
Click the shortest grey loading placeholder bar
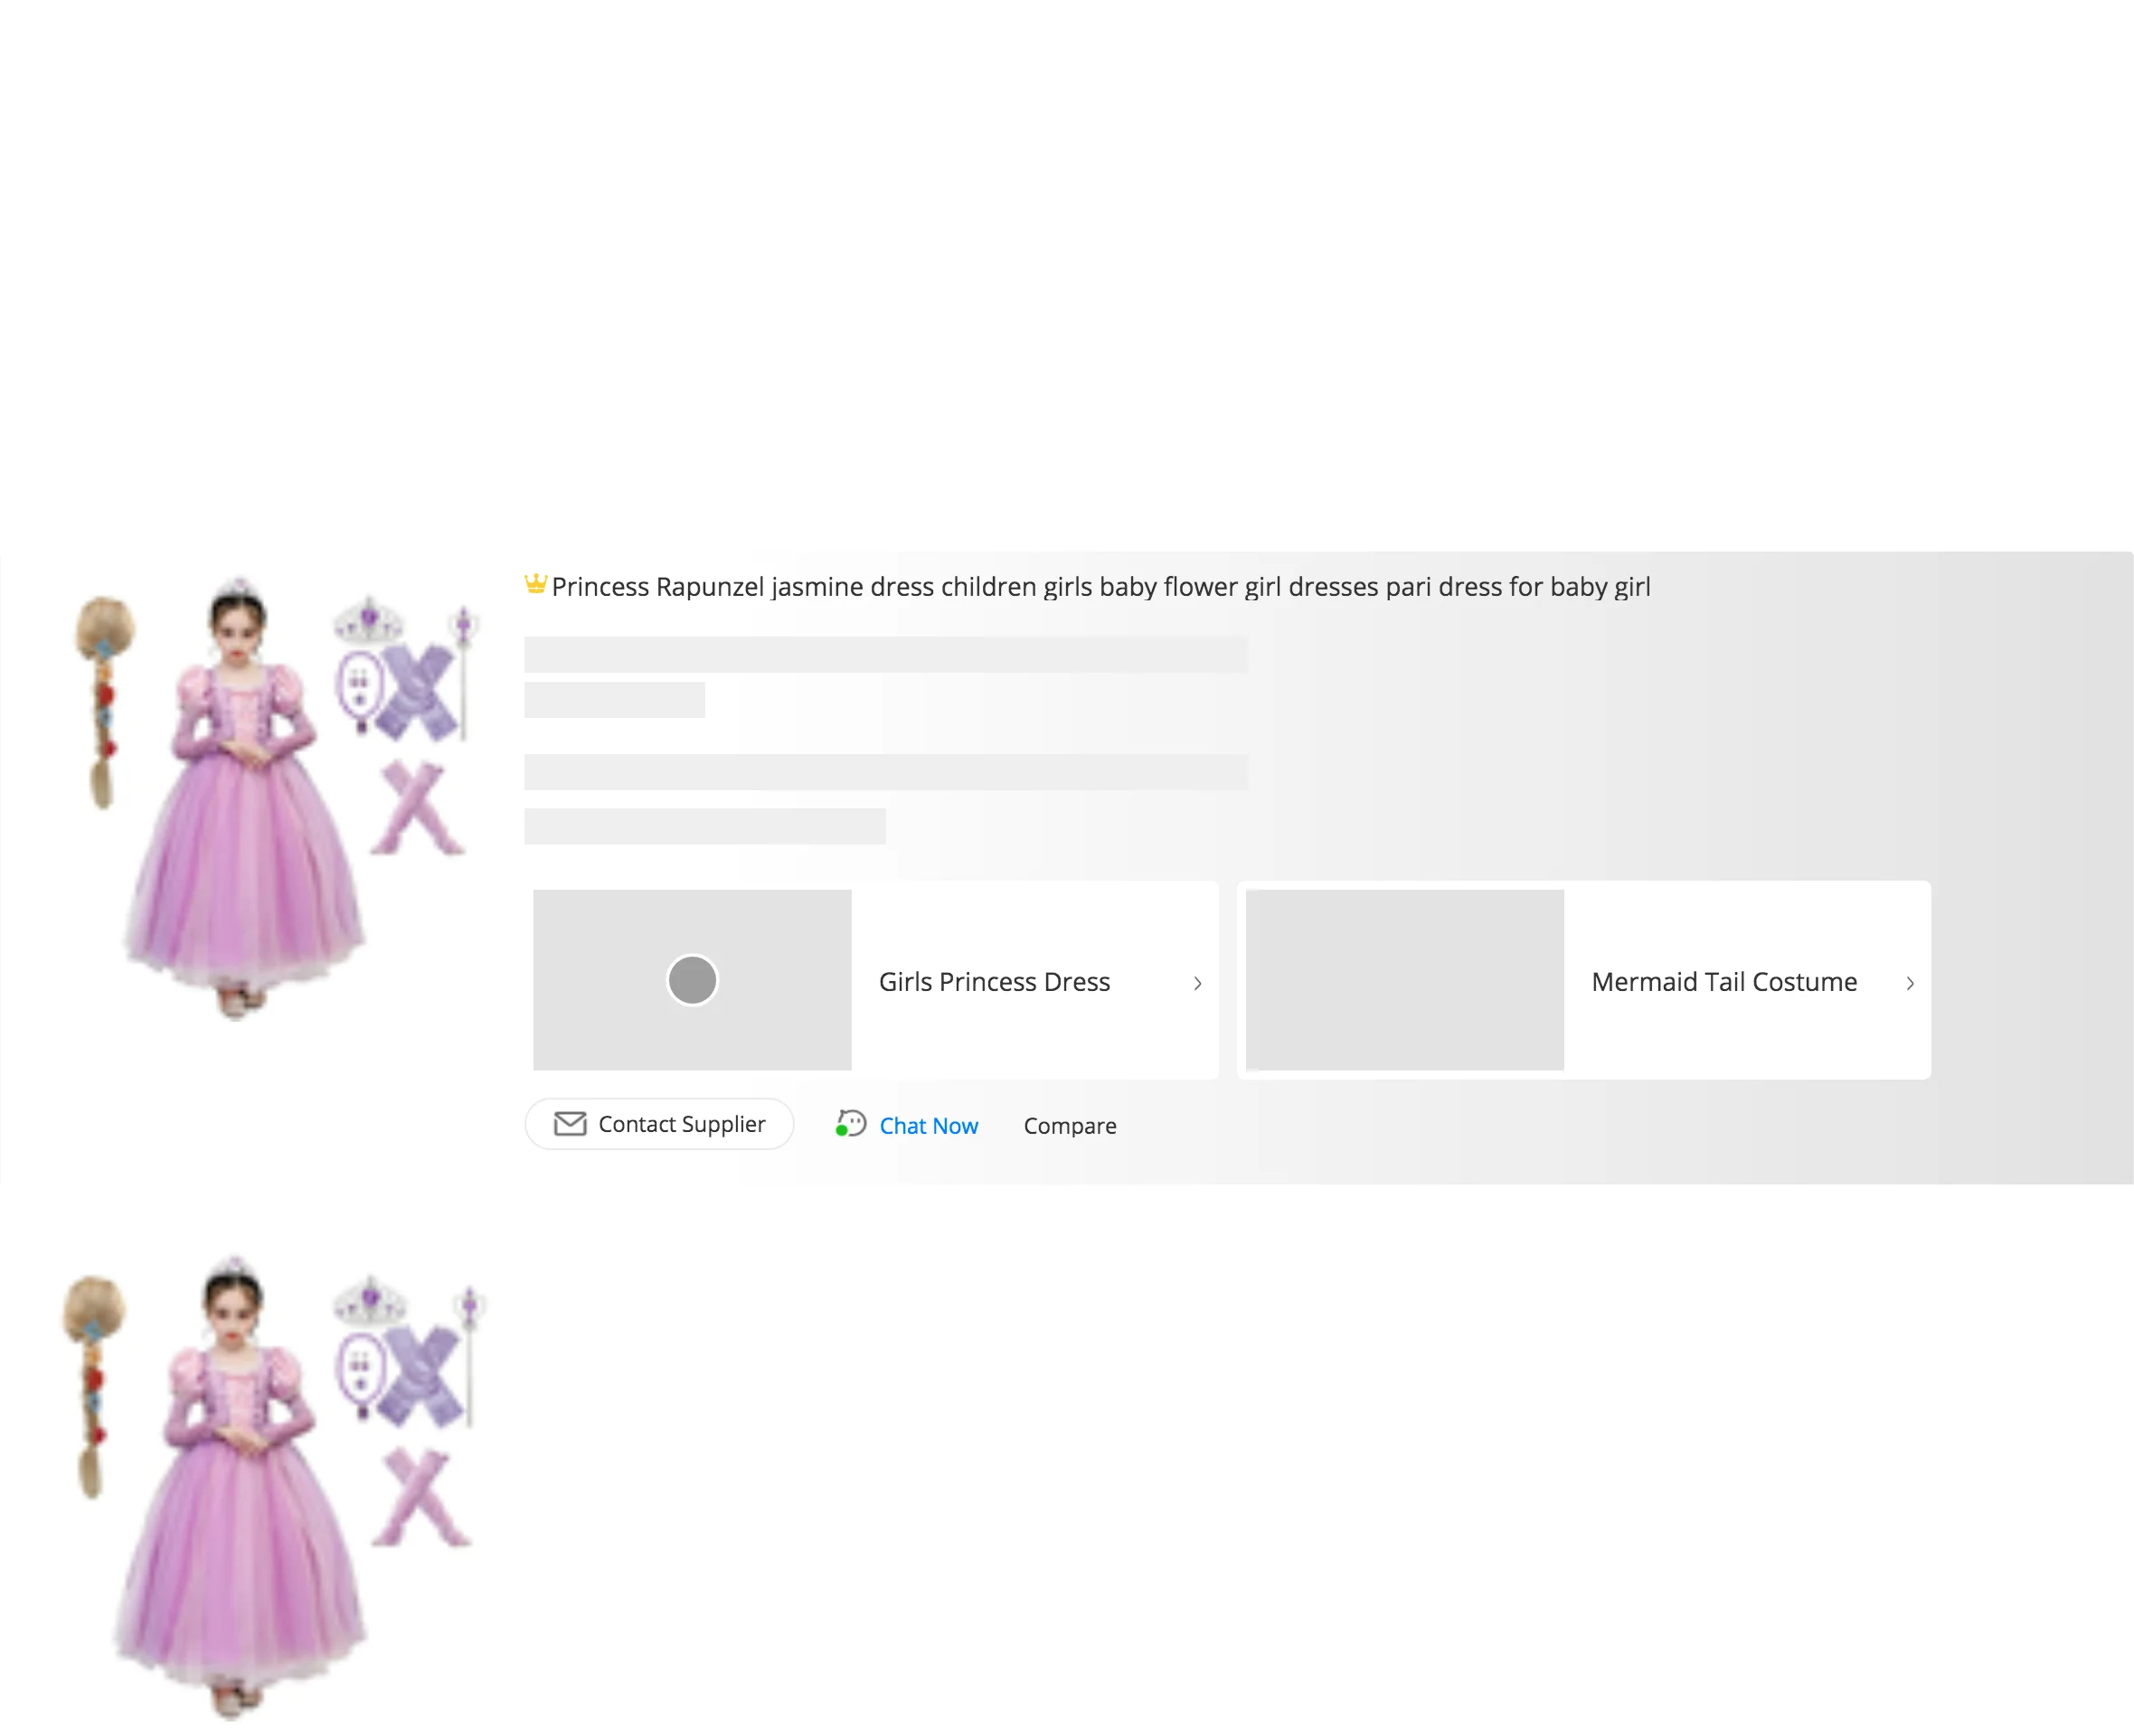[x=614, y=700]
